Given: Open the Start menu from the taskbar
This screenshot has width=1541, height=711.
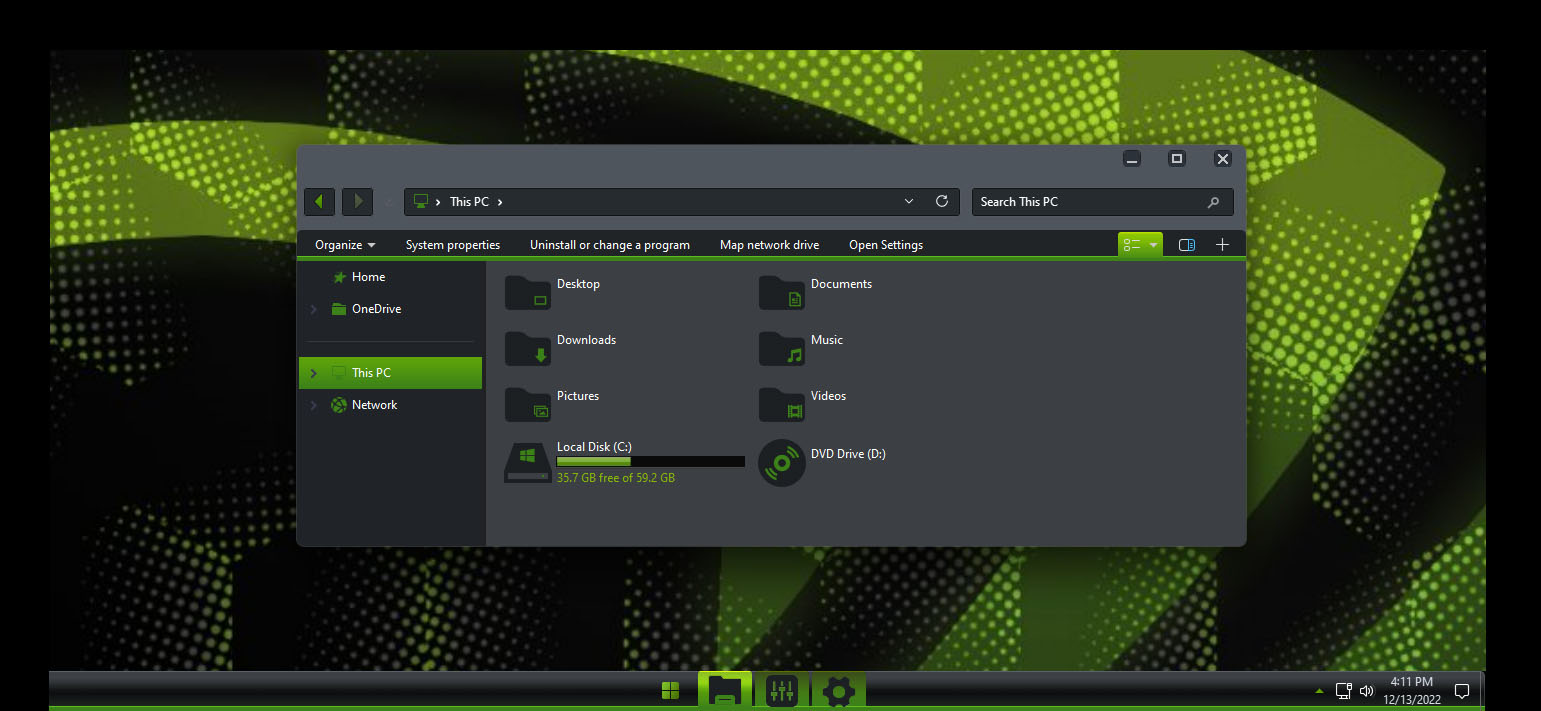Looking at the screenshot, I should 669,690.
